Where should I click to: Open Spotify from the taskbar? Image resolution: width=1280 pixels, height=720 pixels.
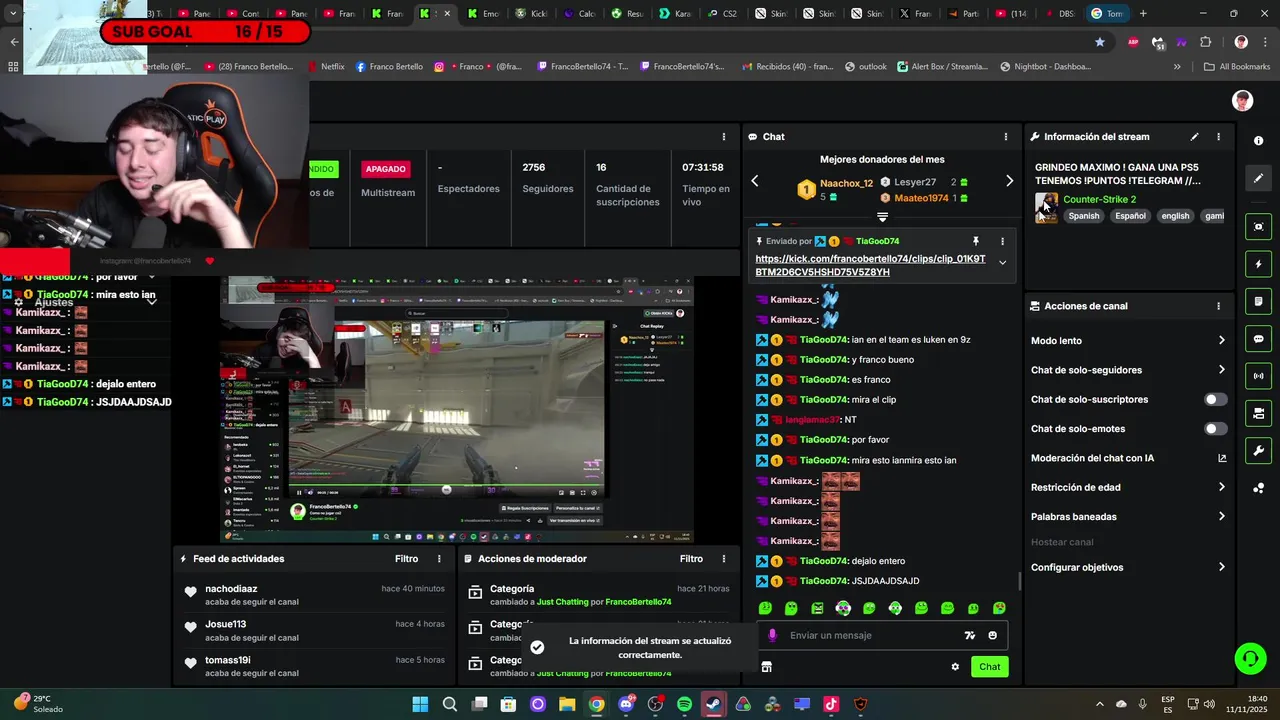pos(684,704)
